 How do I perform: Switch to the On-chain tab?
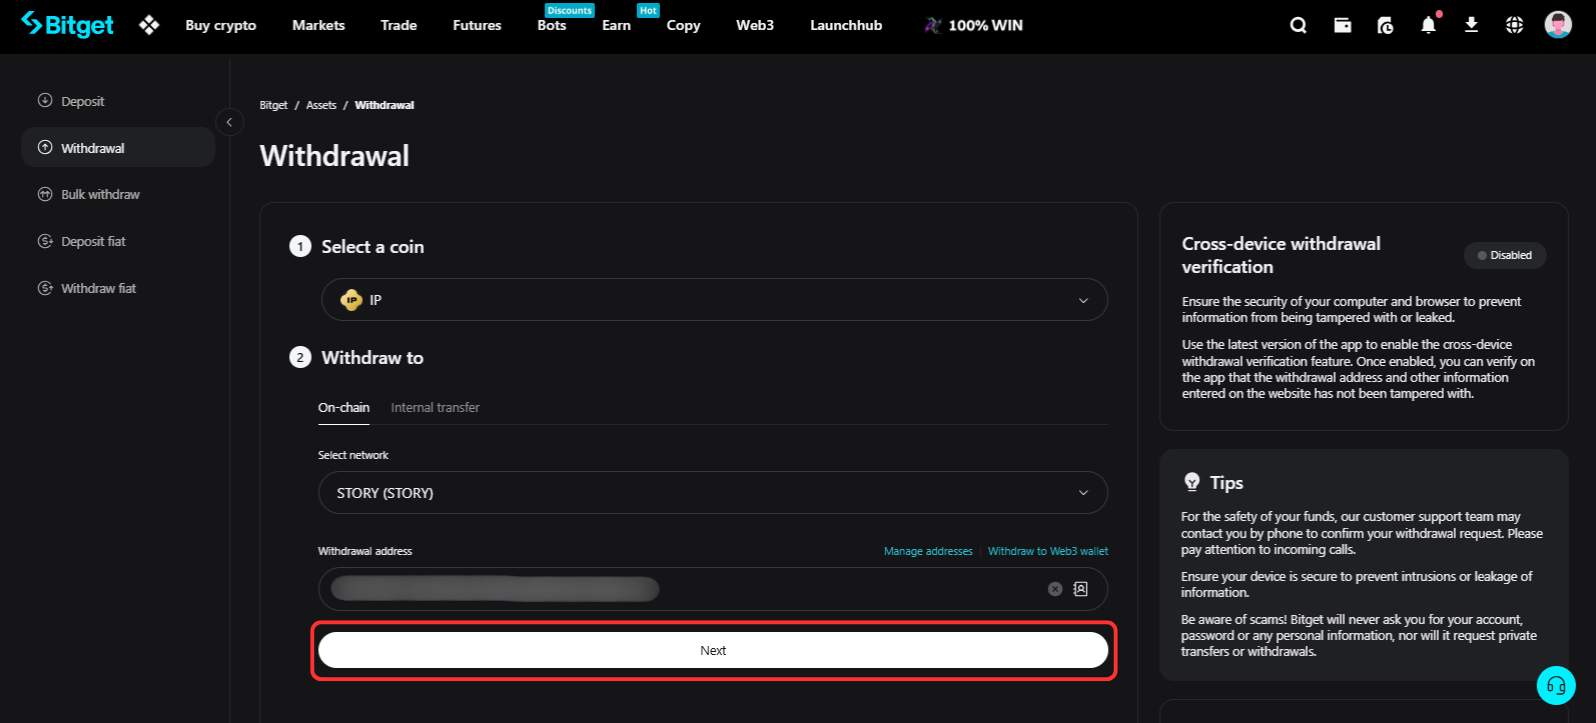pos(344,407)
